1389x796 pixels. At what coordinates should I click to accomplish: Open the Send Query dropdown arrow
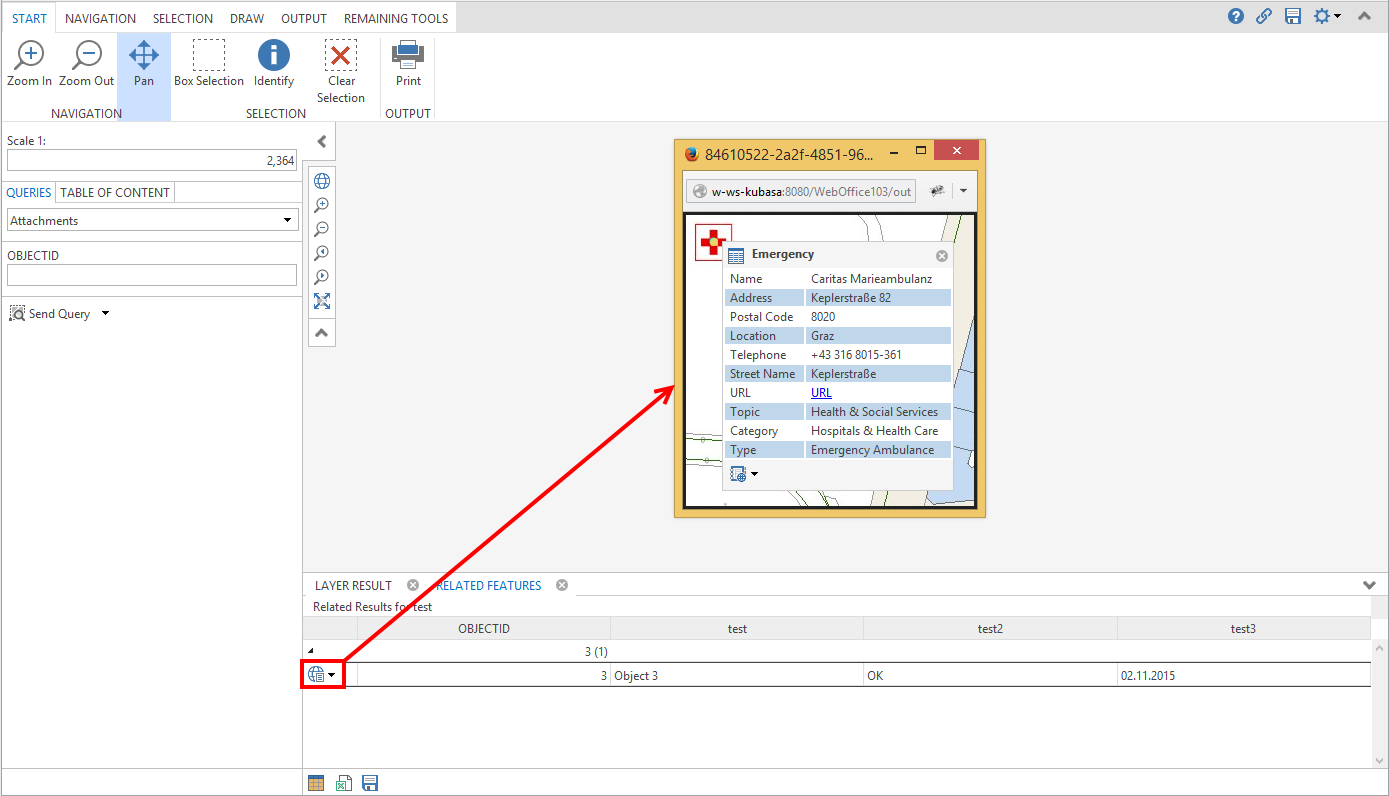point(104,313)
